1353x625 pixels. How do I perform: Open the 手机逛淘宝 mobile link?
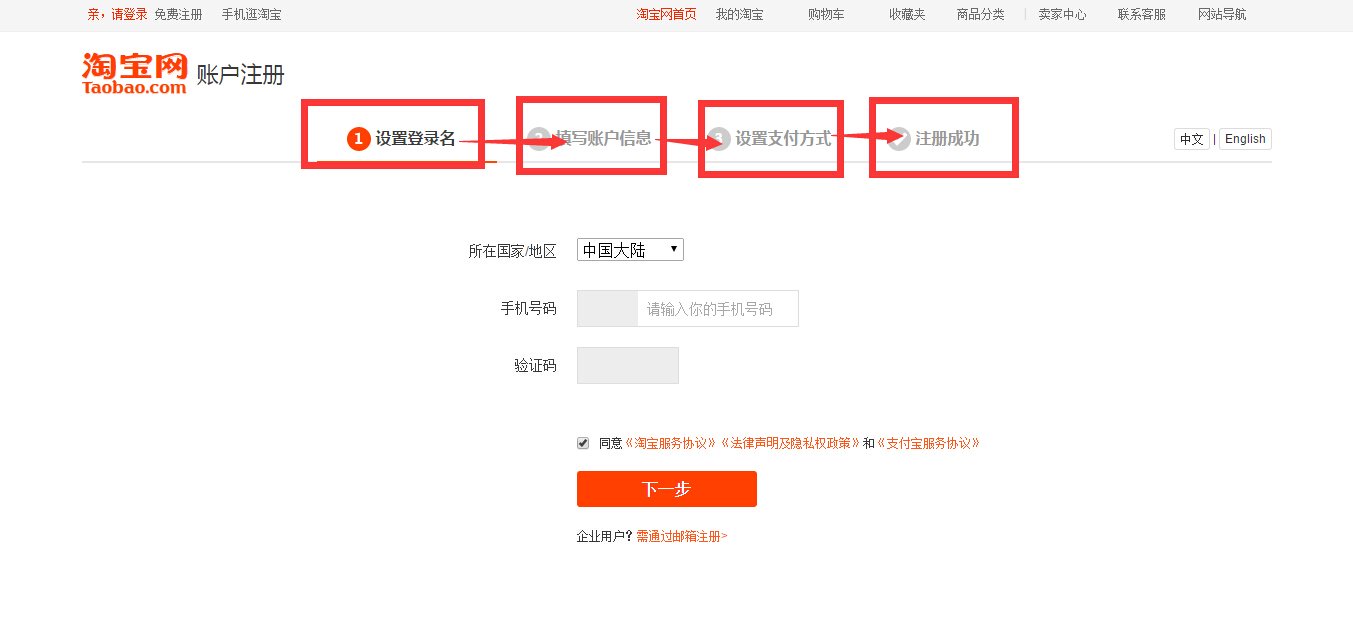coord(253,15)
